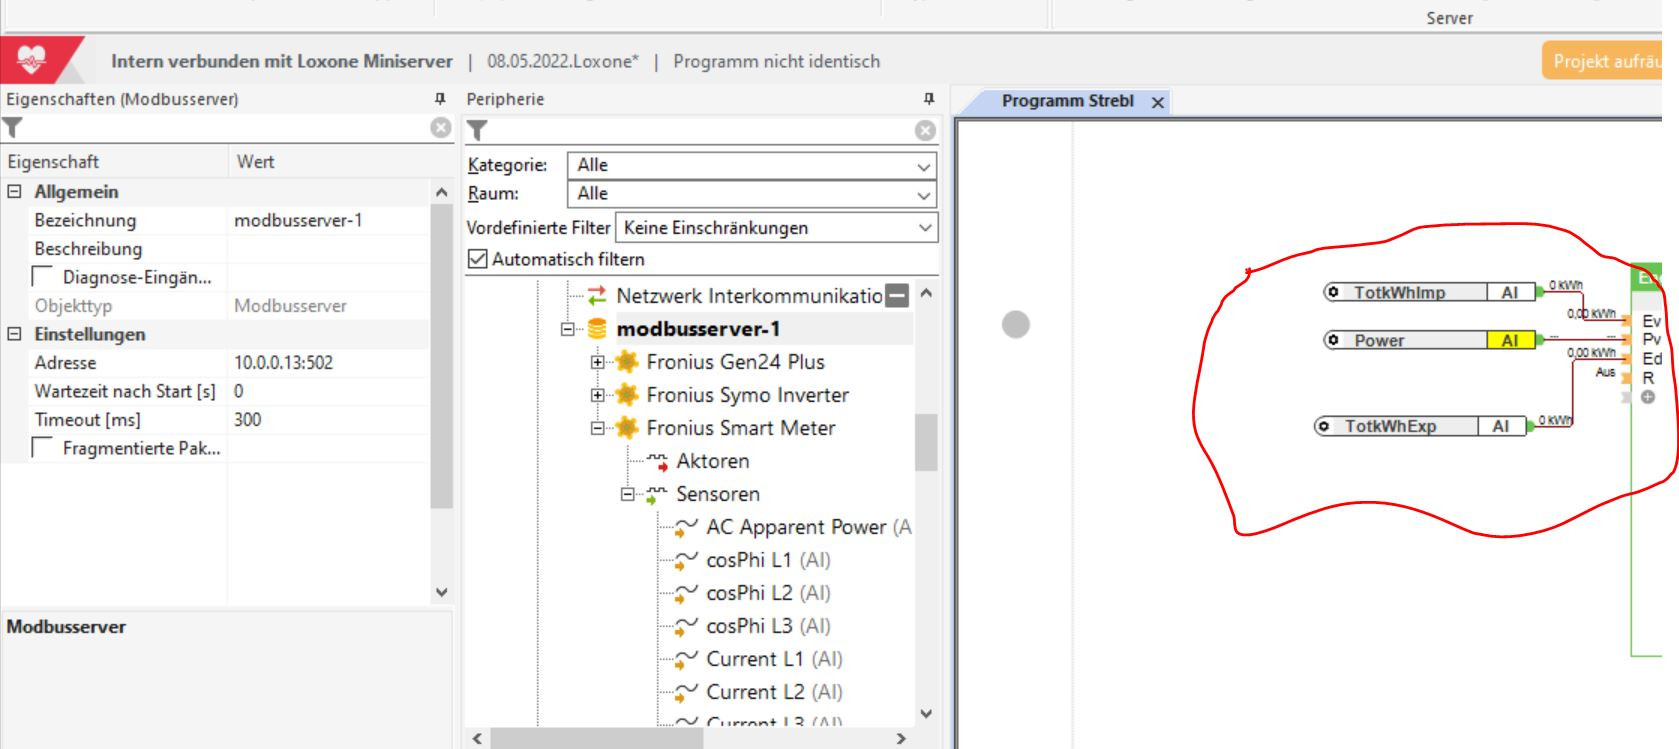Clear the Eigenschaften filter field
The image size is (1679, 749).
tap(441, 128)
